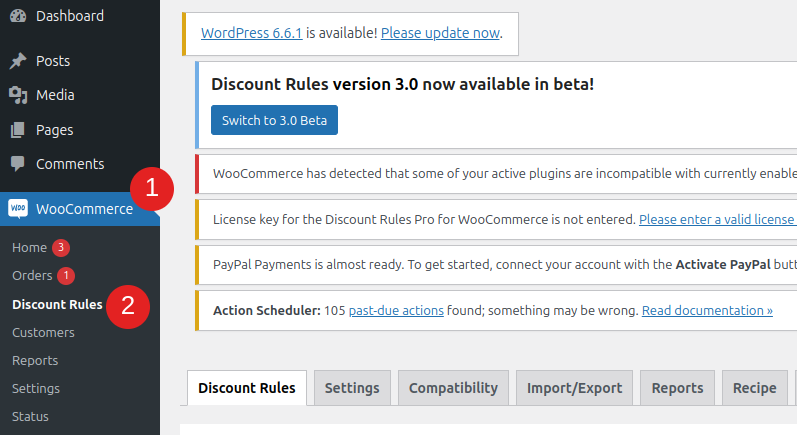
Task: Select WooCommerce menu item
Action: pos(84,209)
